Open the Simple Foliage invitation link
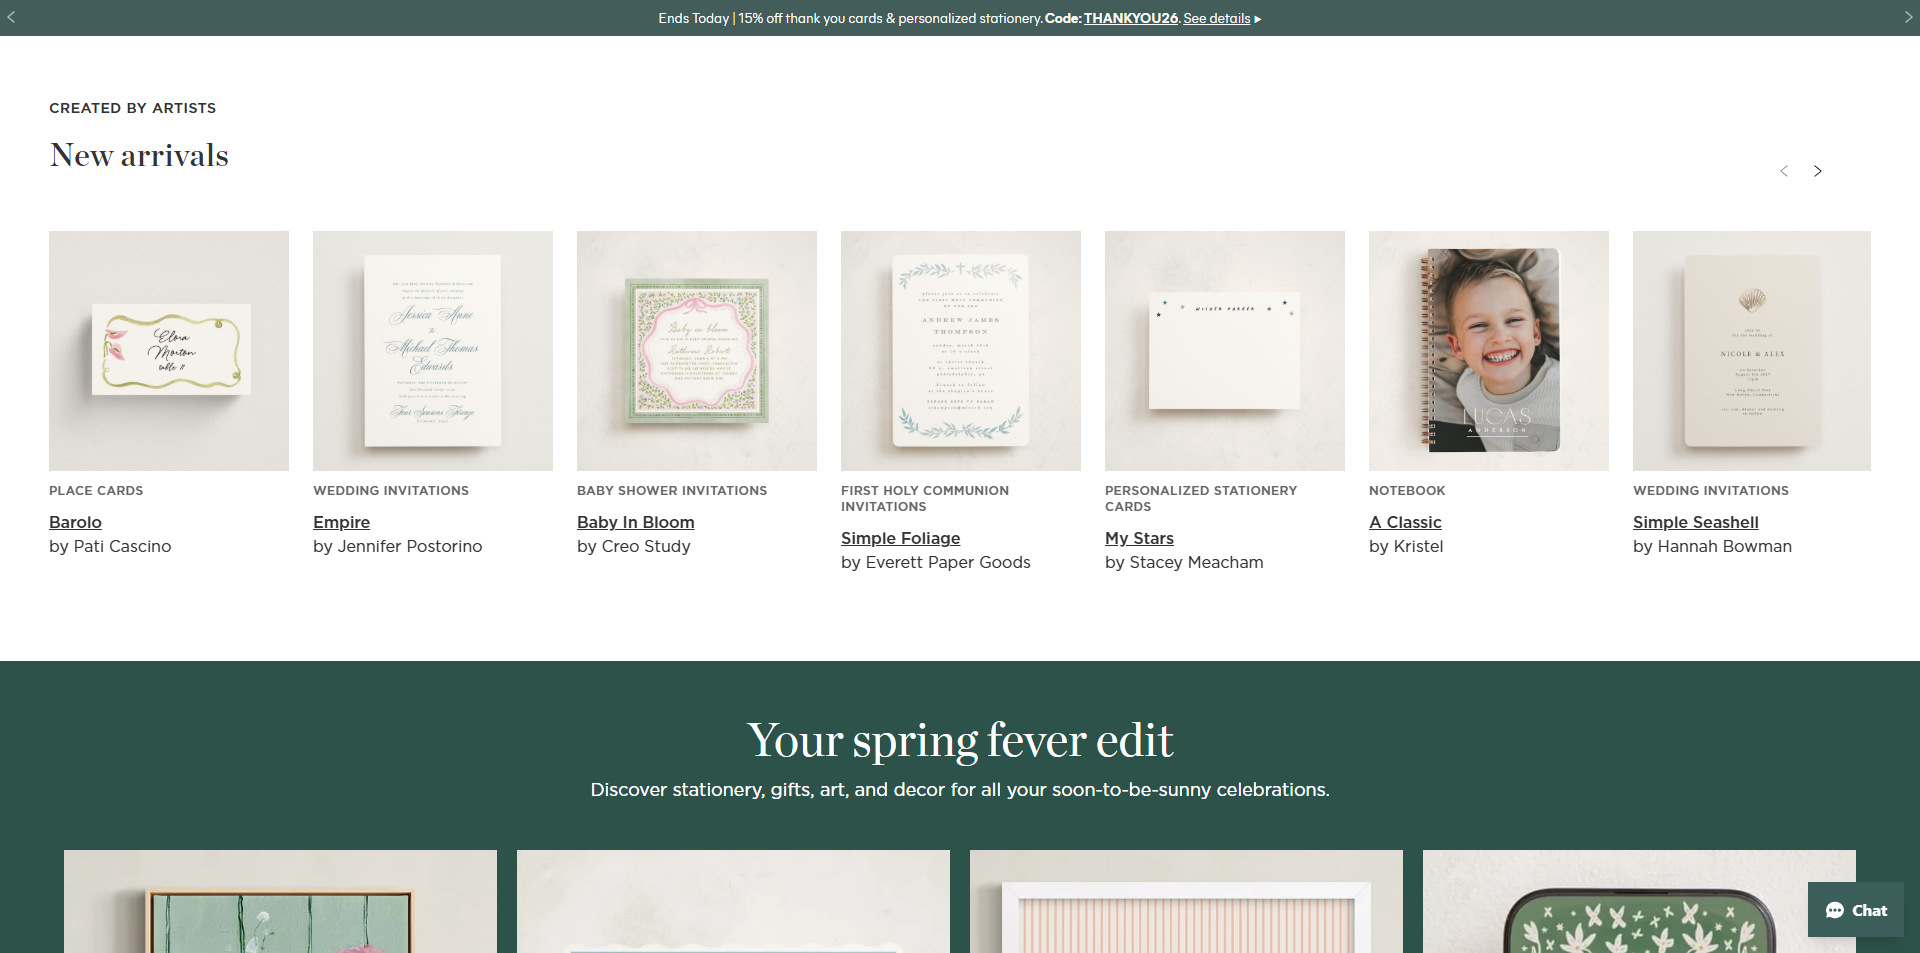Screen dimensions: 1920x953 (900, 538)
